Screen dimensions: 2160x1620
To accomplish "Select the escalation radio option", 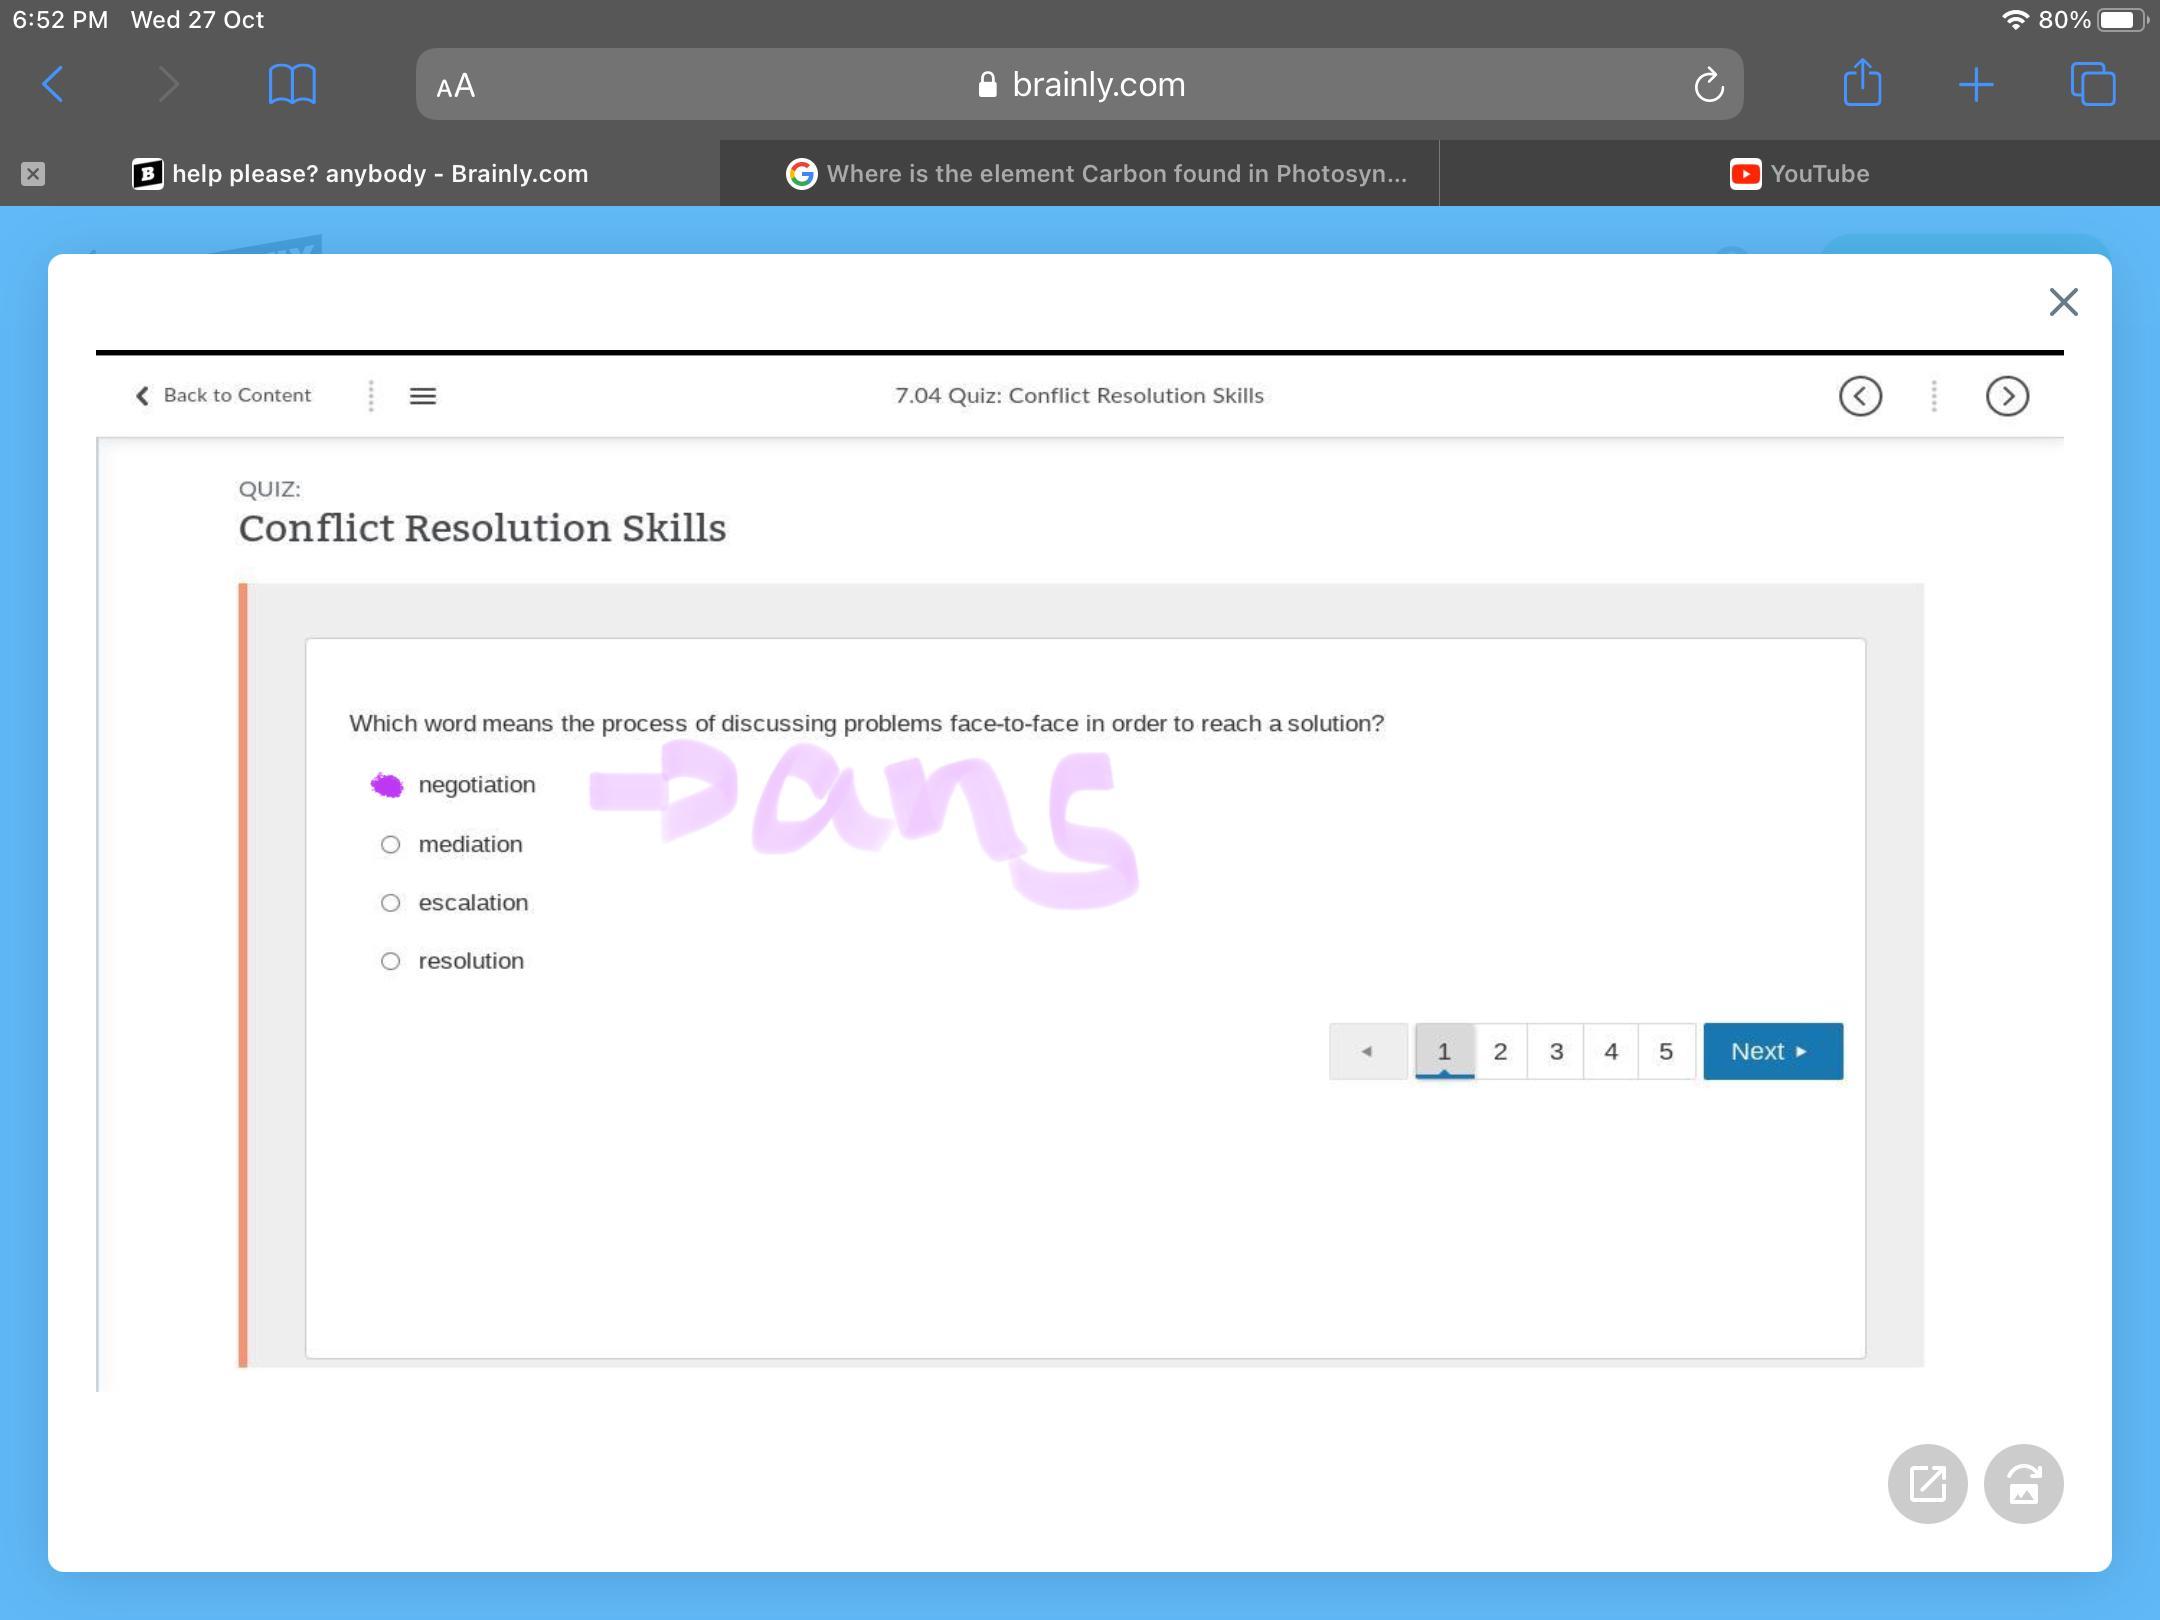I will tap(391, 903).
